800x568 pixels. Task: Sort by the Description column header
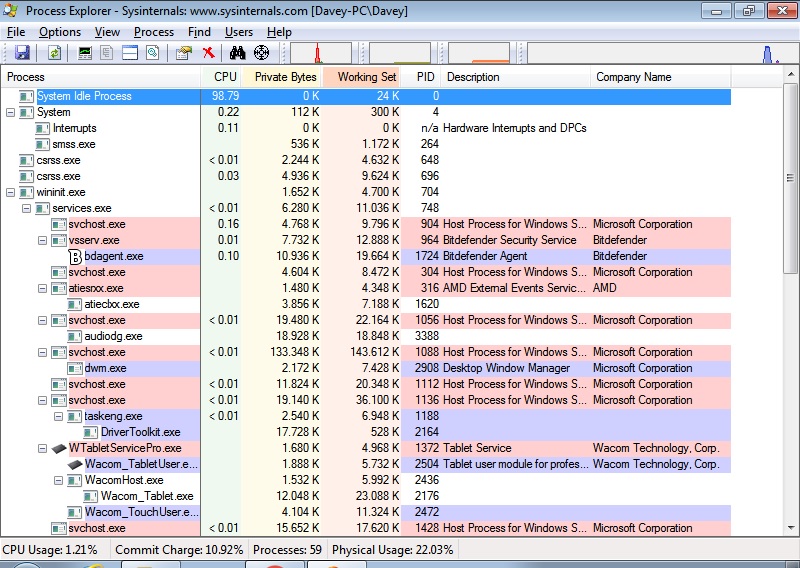[x=515, y=77]
